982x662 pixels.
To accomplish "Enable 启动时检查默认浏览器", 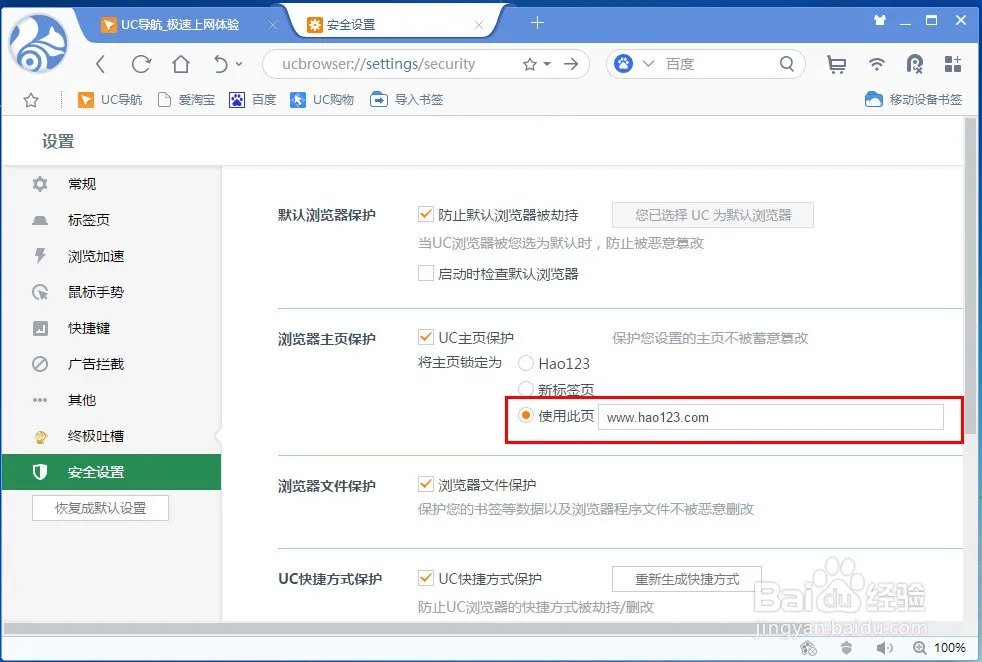I will coord(426,273).
